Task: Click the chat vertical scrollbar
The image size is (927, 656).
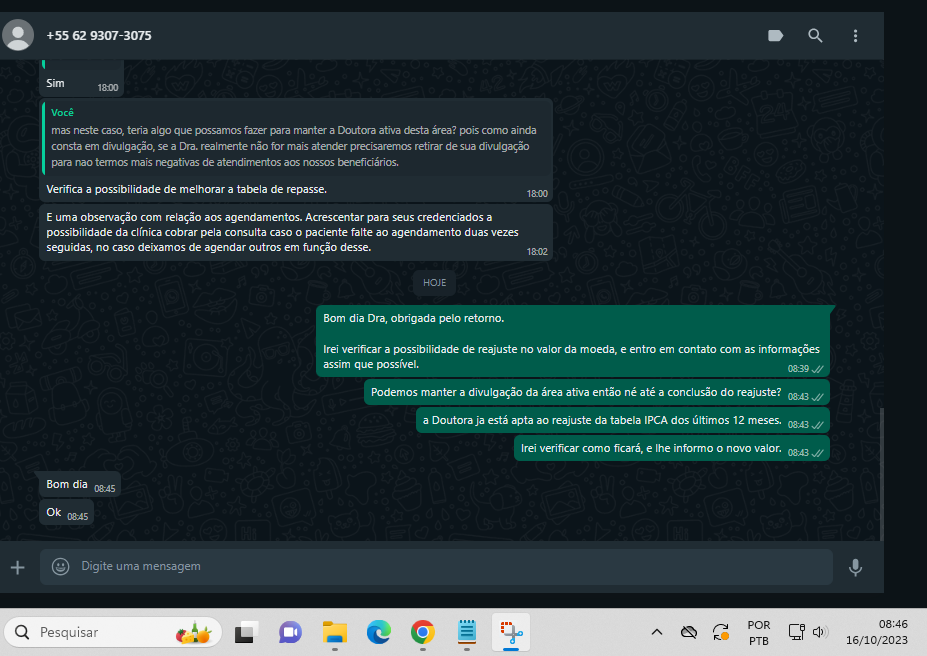Action: tap(880, 470)
